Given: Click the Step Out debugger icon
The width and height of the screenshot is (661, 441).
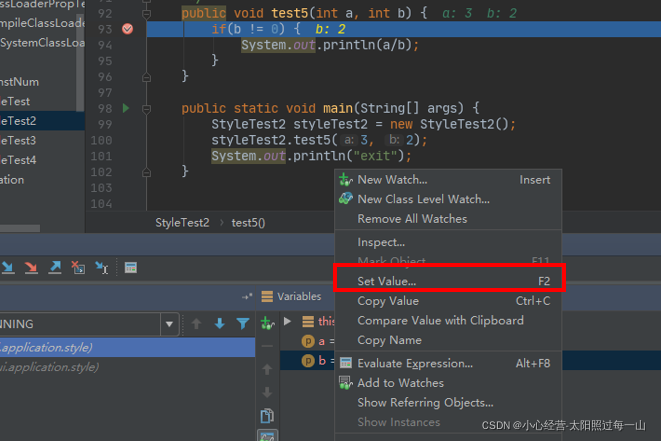Looking at the screenshot, I should (x=54, y=267).
